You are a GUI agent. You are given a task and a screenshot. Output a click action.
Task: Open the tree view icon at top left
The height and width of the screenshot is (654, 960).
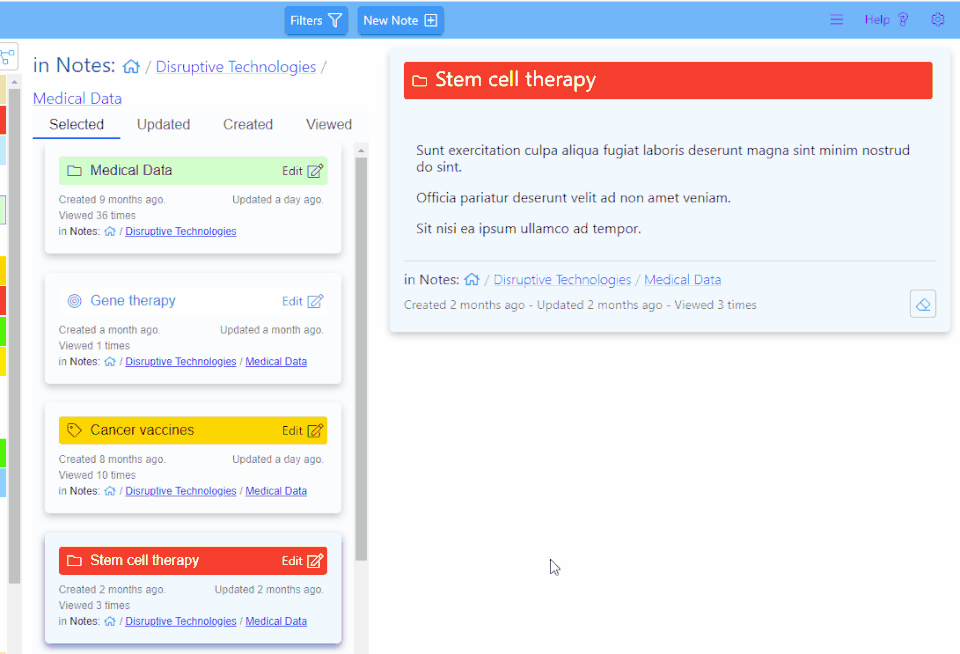coord(7,57)
